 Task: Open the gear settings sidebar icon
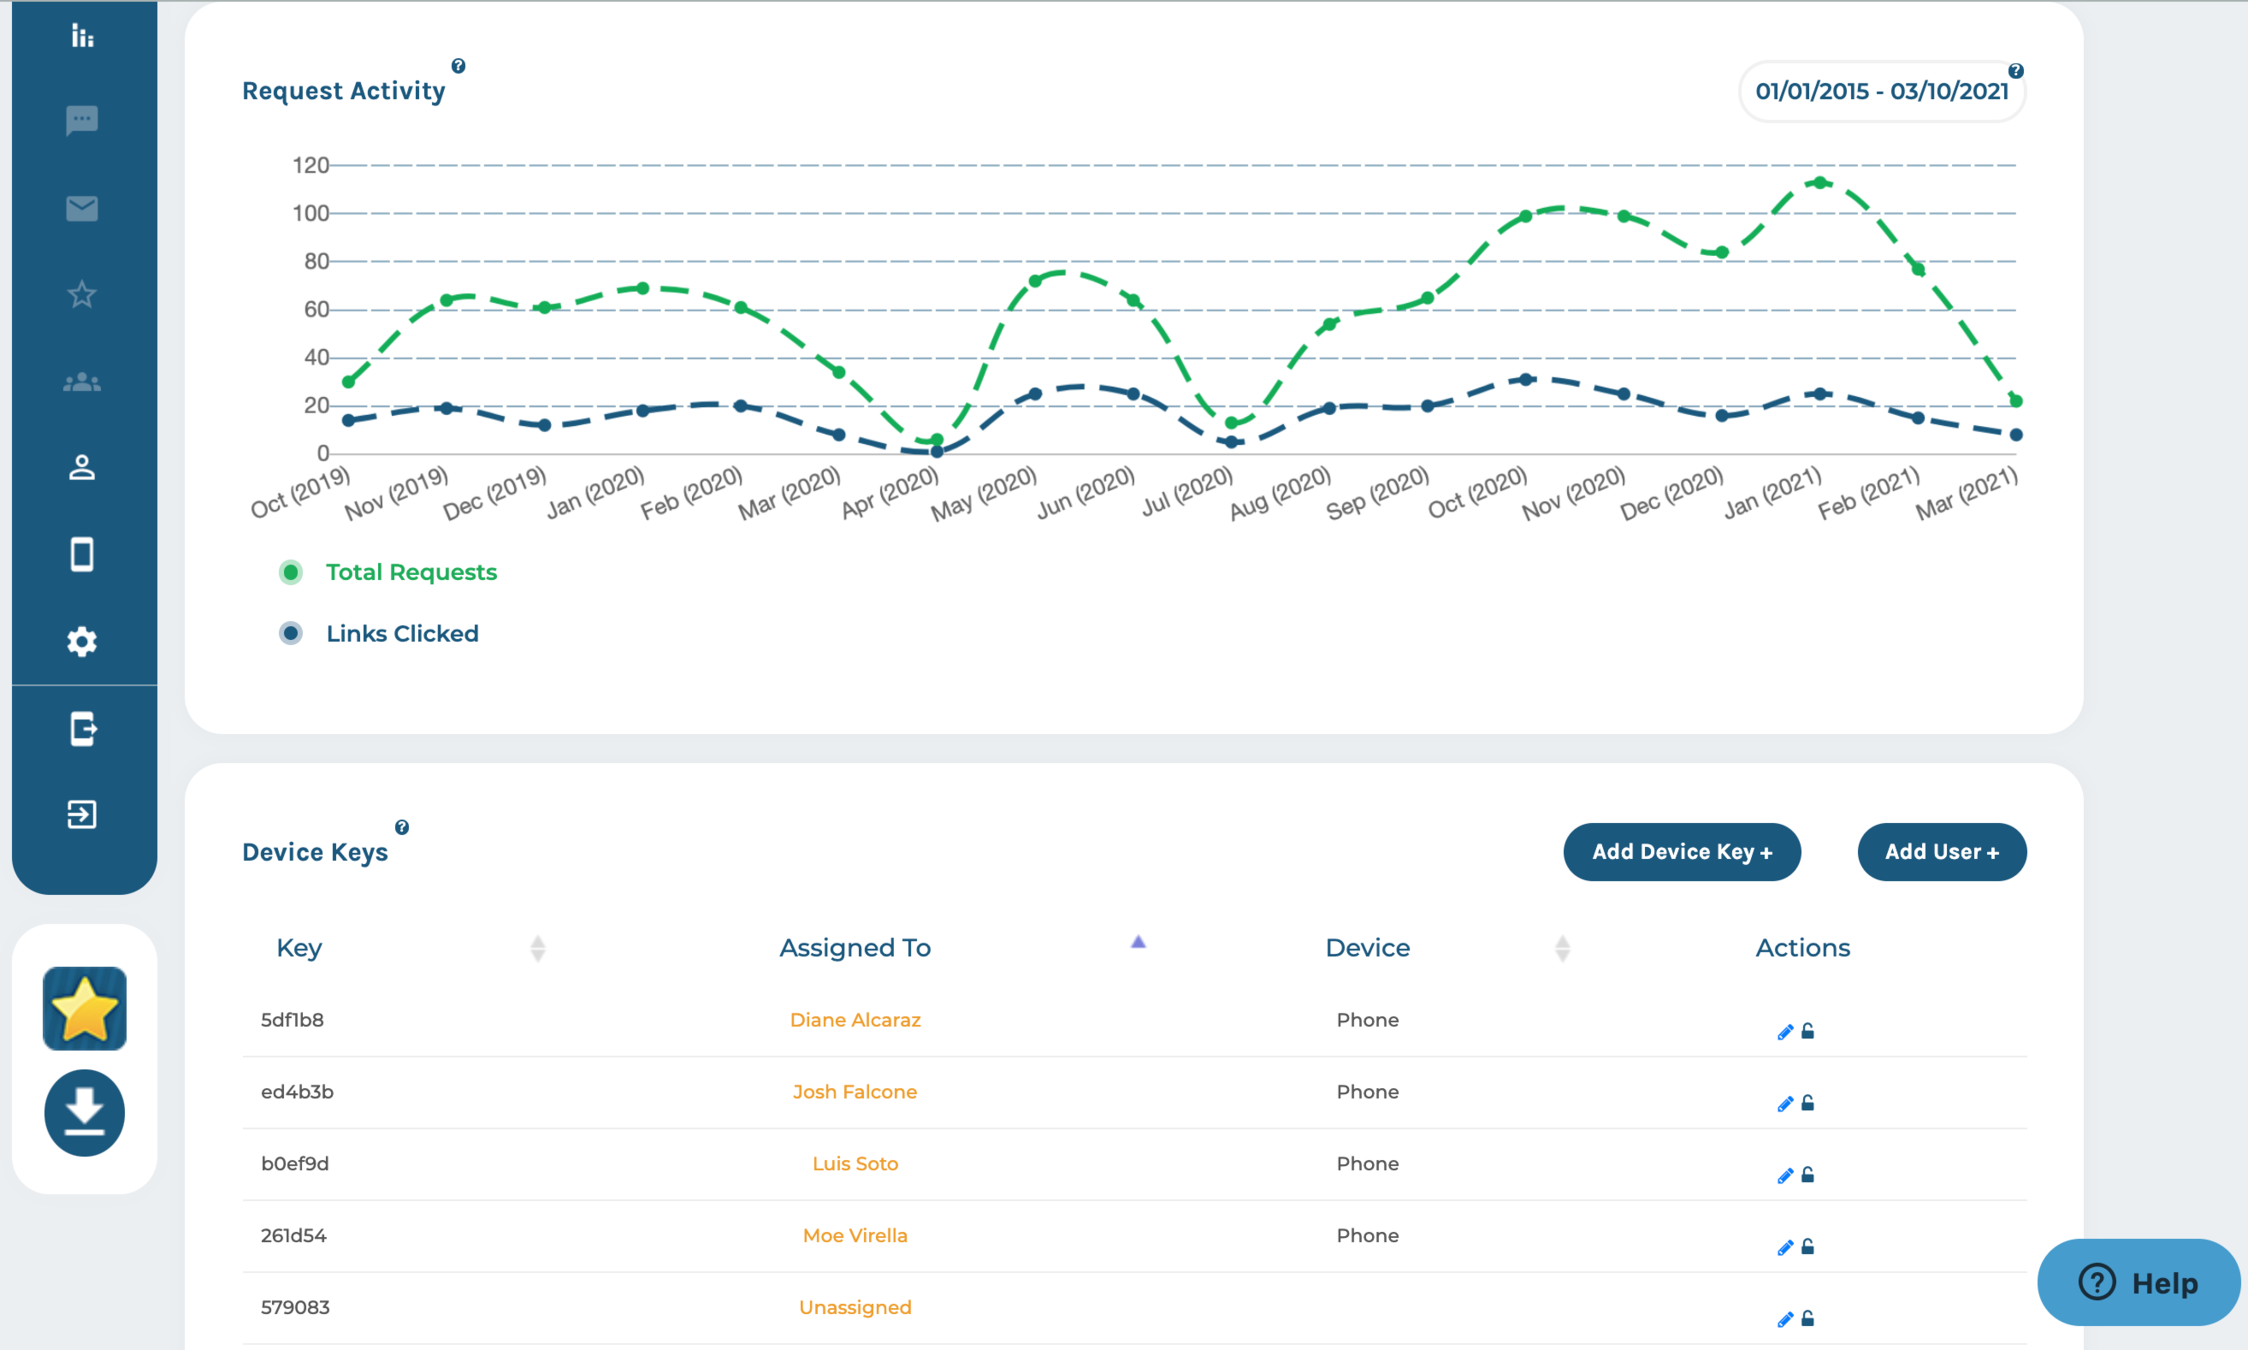[82, 641]
